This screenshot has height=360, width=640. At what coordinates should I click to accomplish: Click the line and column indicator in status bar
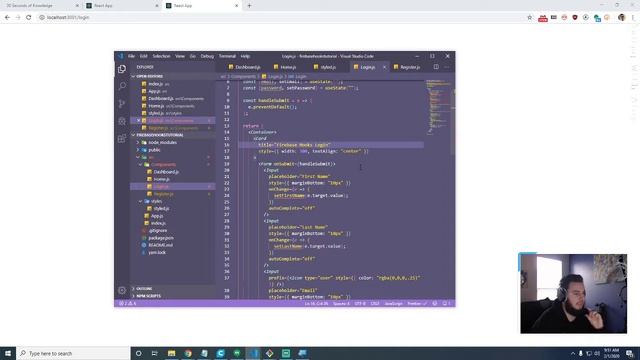click(316, 303)
